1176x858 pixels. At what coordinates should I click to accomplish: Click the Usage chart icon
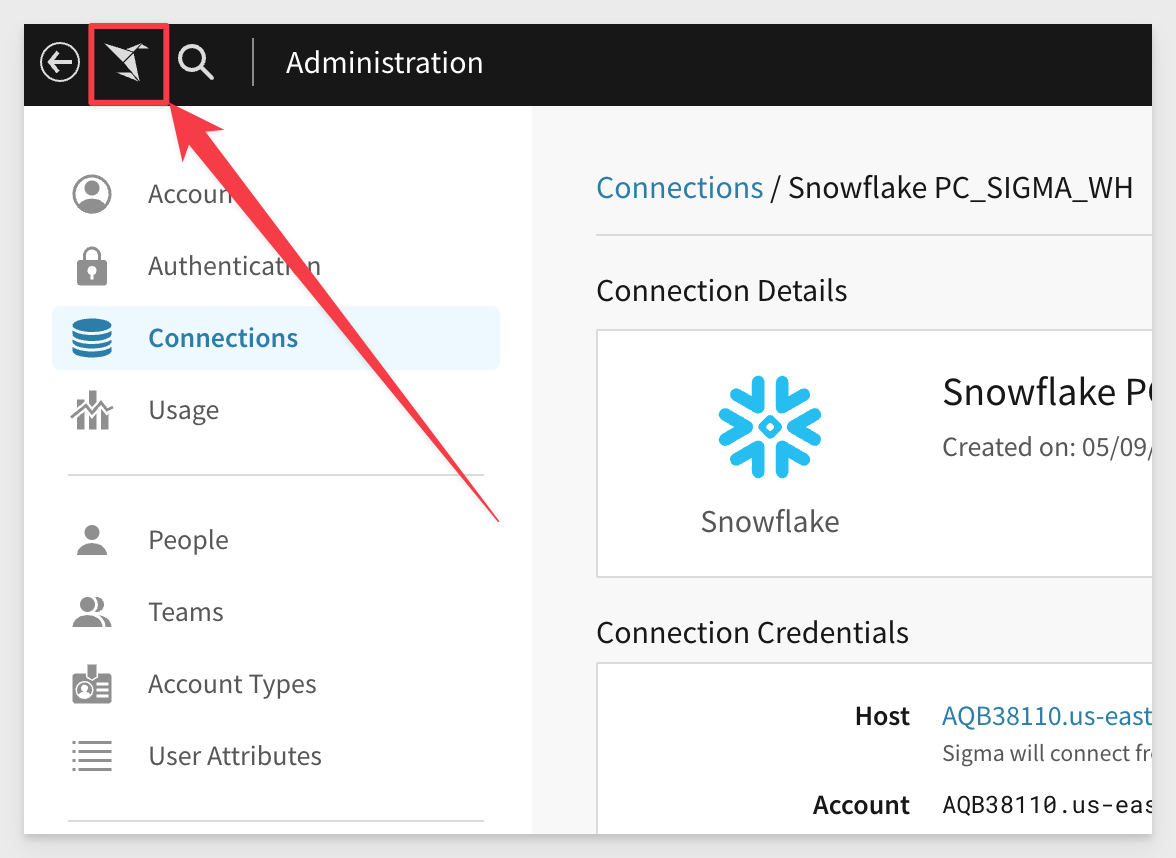click(92, 410)
